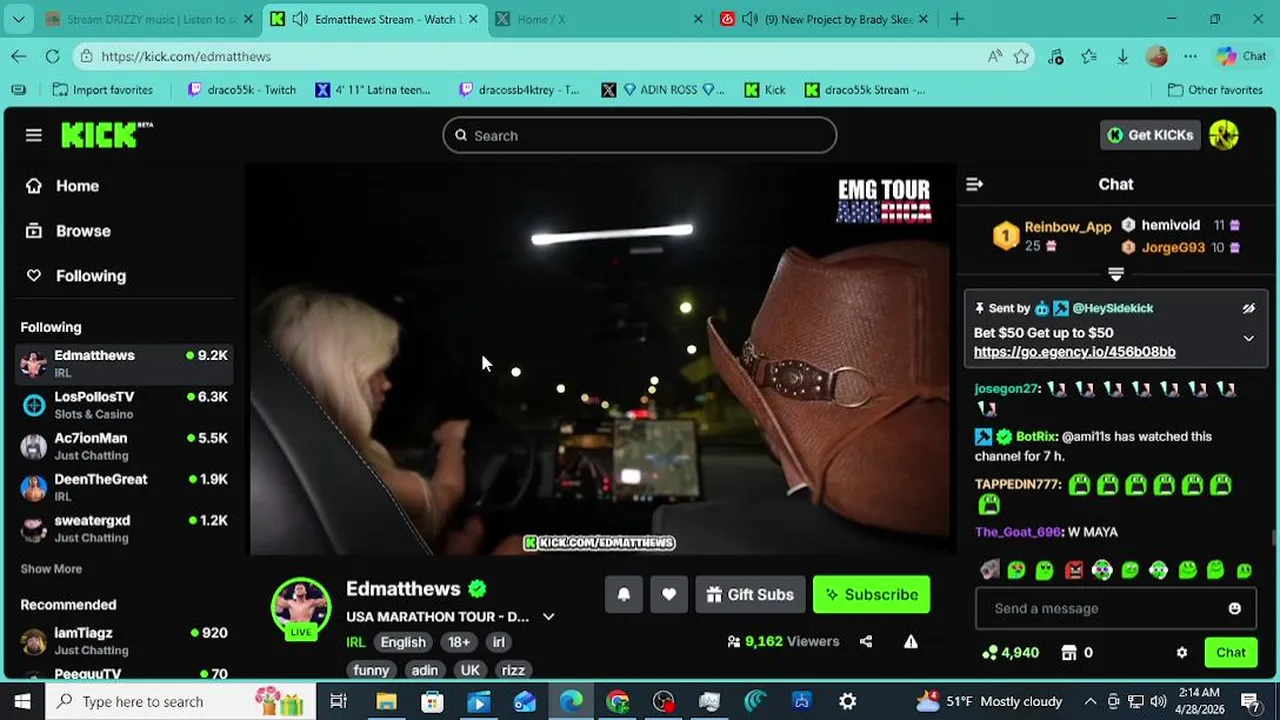Image resolution: width=1280 pixels, height=720 pixels.
Task: Open Reinbow_App top gifter profile
Action: [1067, 227]
